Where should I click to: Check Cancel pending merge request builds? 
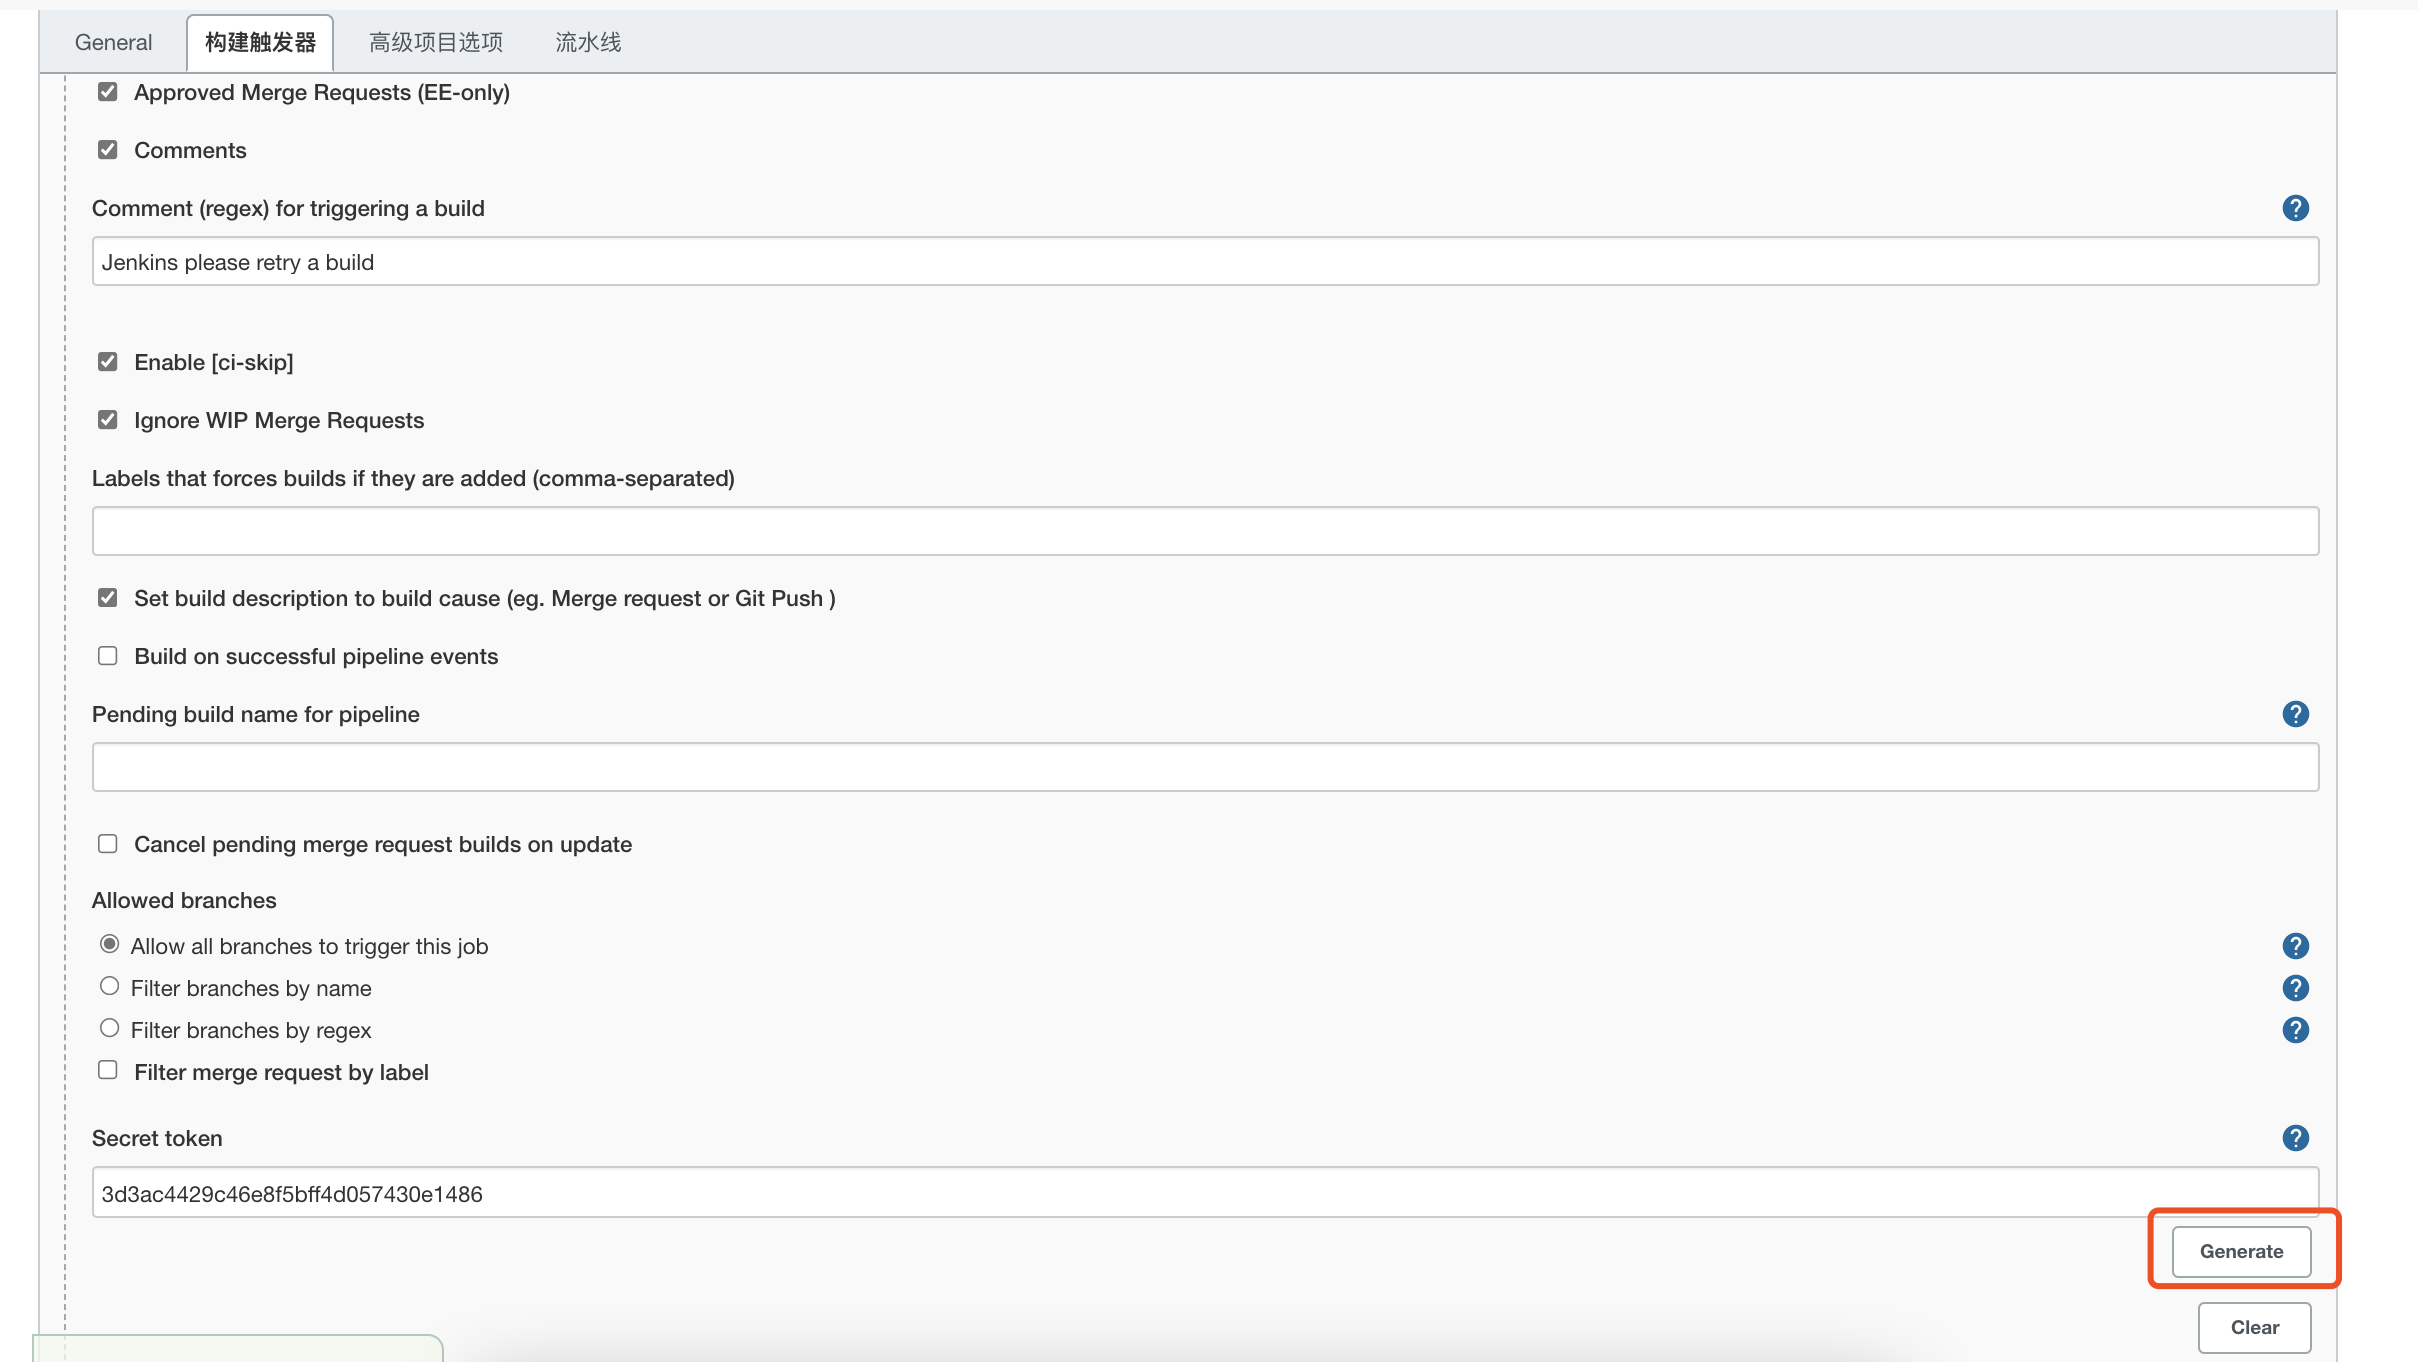tap(108, 844)
